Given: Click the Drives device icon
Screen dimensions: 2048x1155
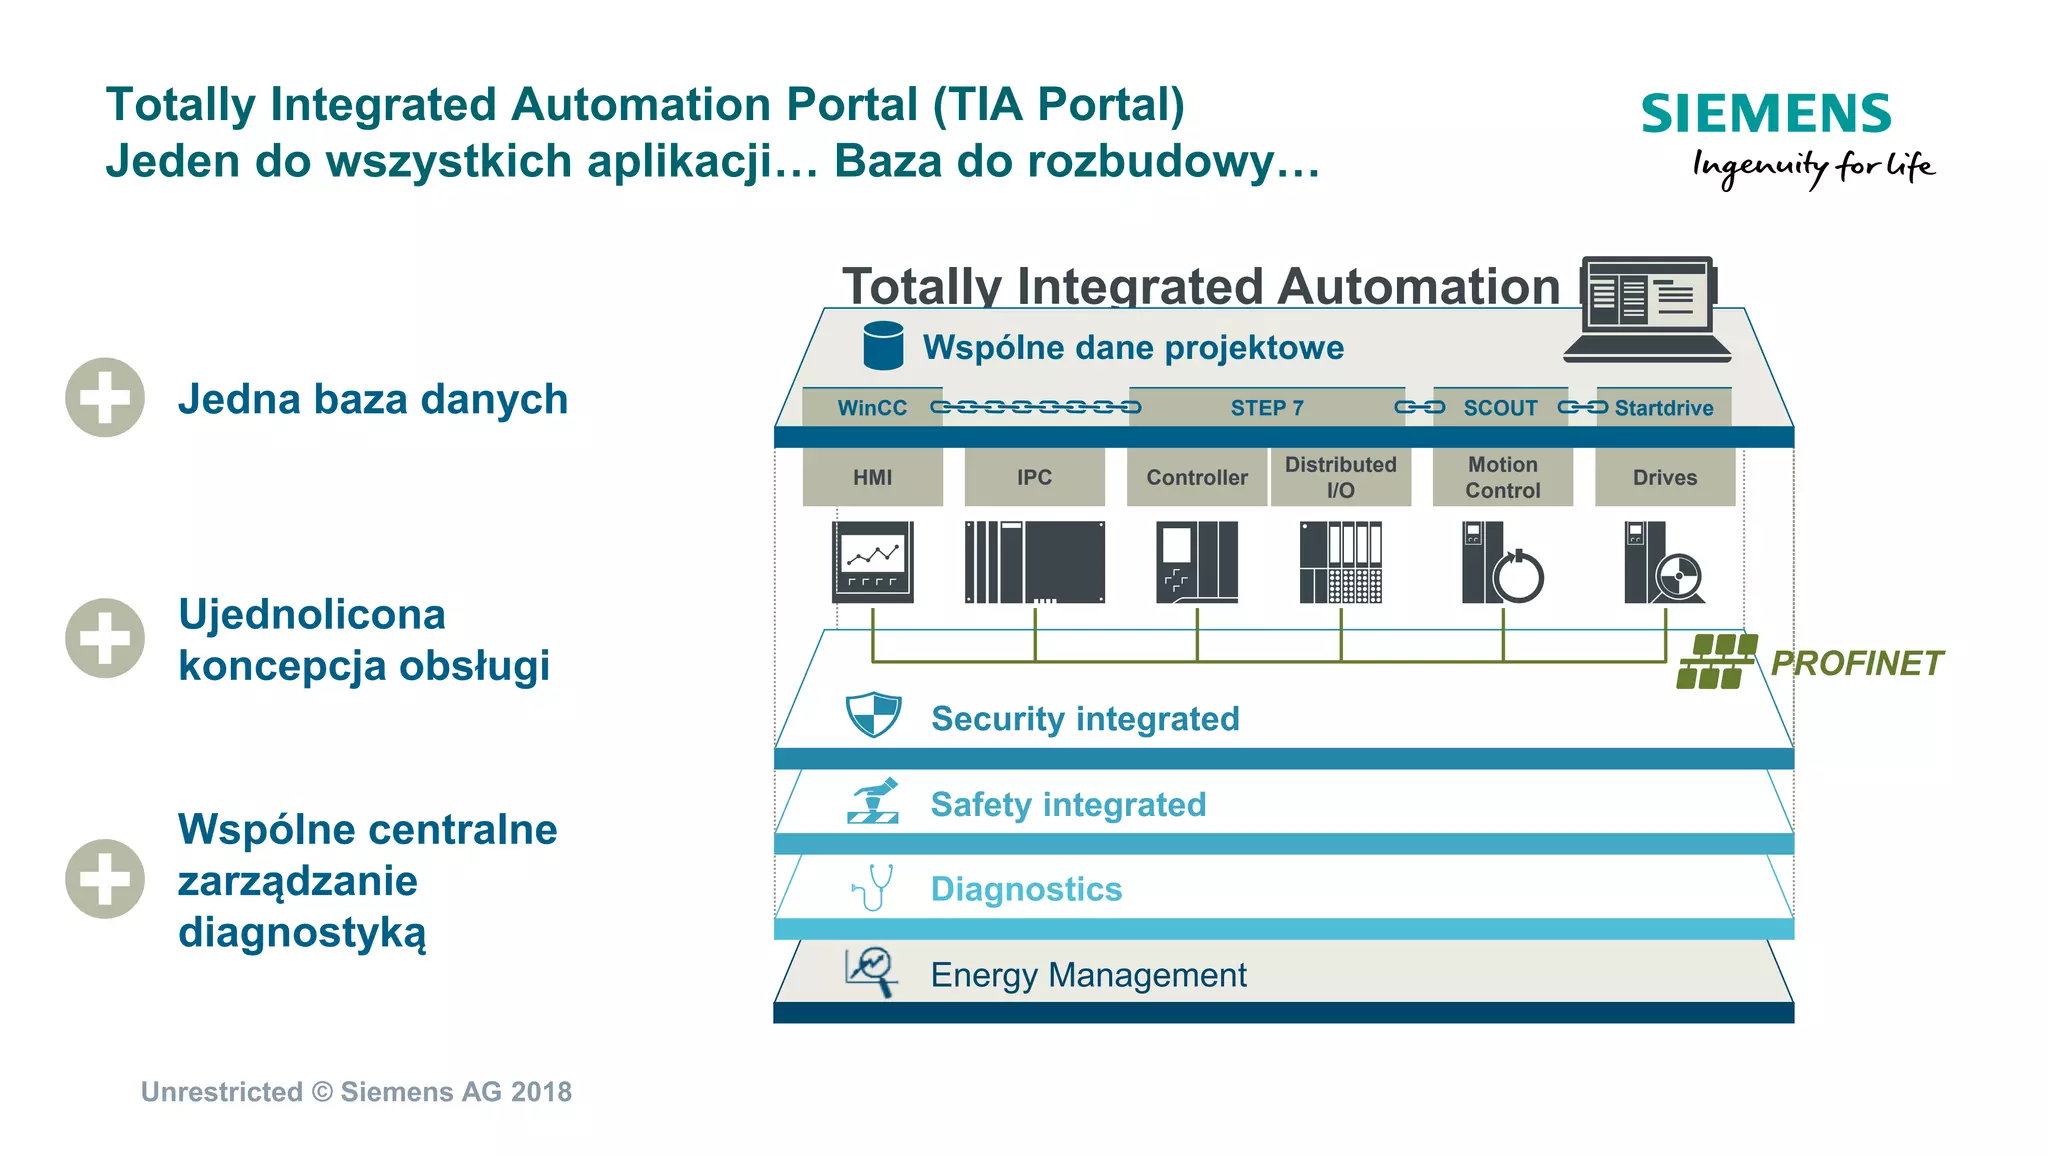Looking at the screenshot, I should click(1665, 561).
